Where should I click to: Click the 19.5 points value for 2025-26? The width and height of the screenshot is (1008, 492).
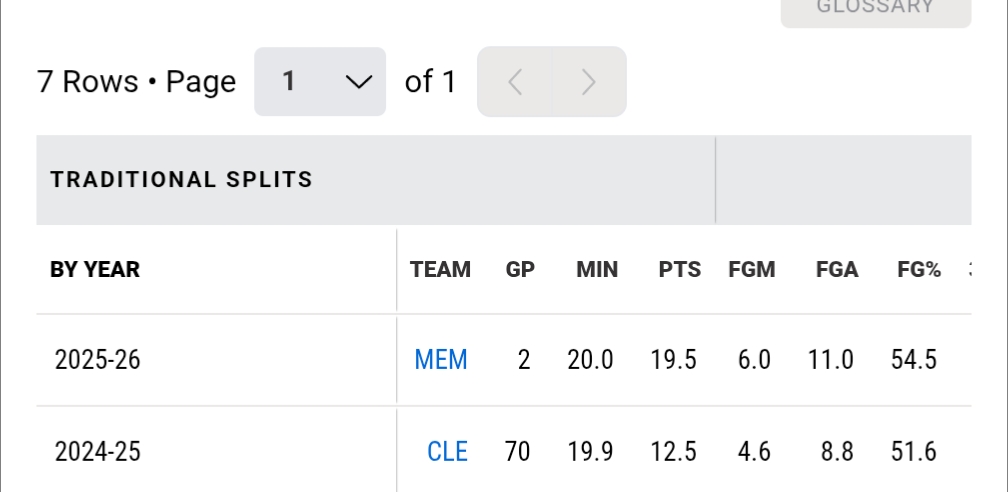point(673,360)
